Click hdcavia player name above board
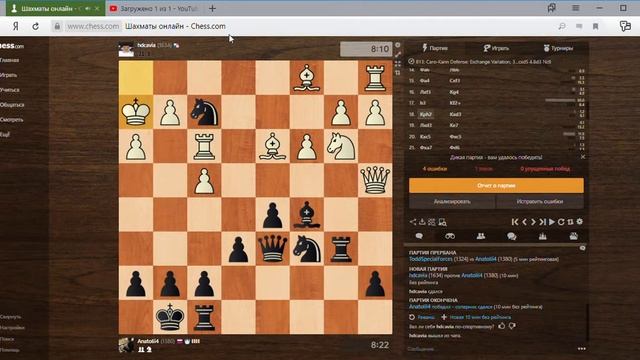 tap(146, 45)
